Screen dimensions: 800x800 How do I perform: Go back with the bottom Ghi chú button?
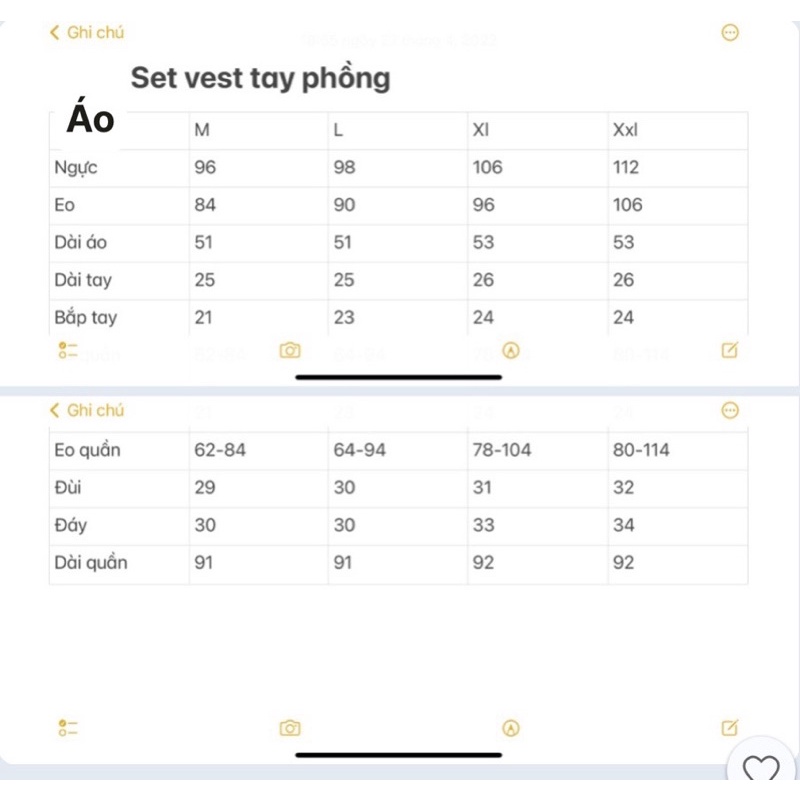point(86,410)
